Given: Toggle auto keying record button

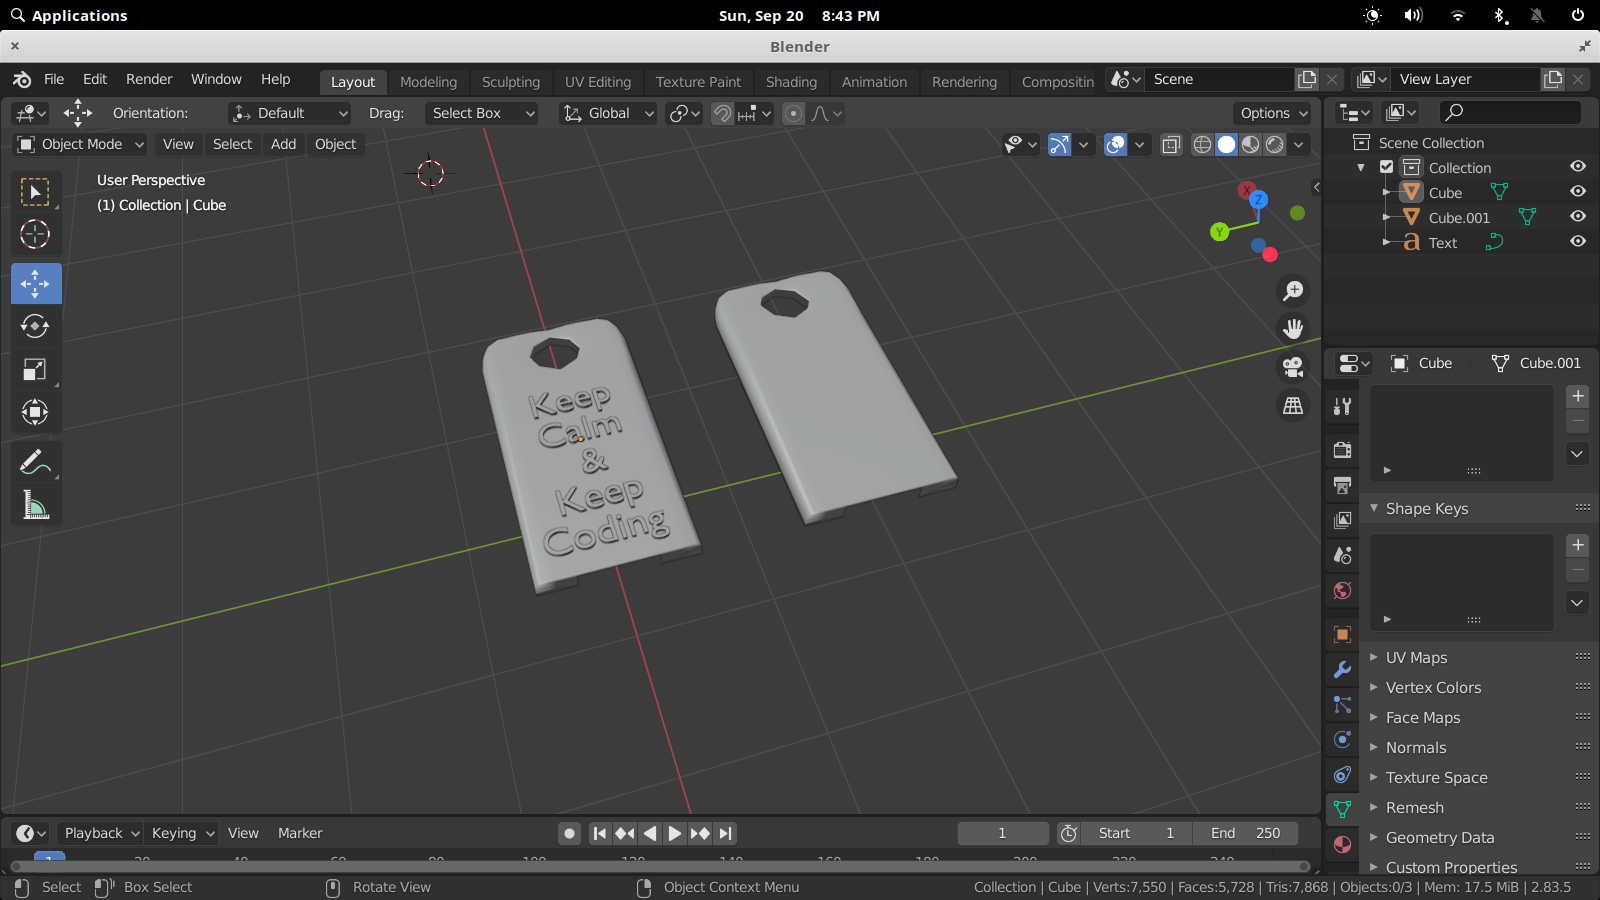Looking at the screenshot, I should pos(569,833).
